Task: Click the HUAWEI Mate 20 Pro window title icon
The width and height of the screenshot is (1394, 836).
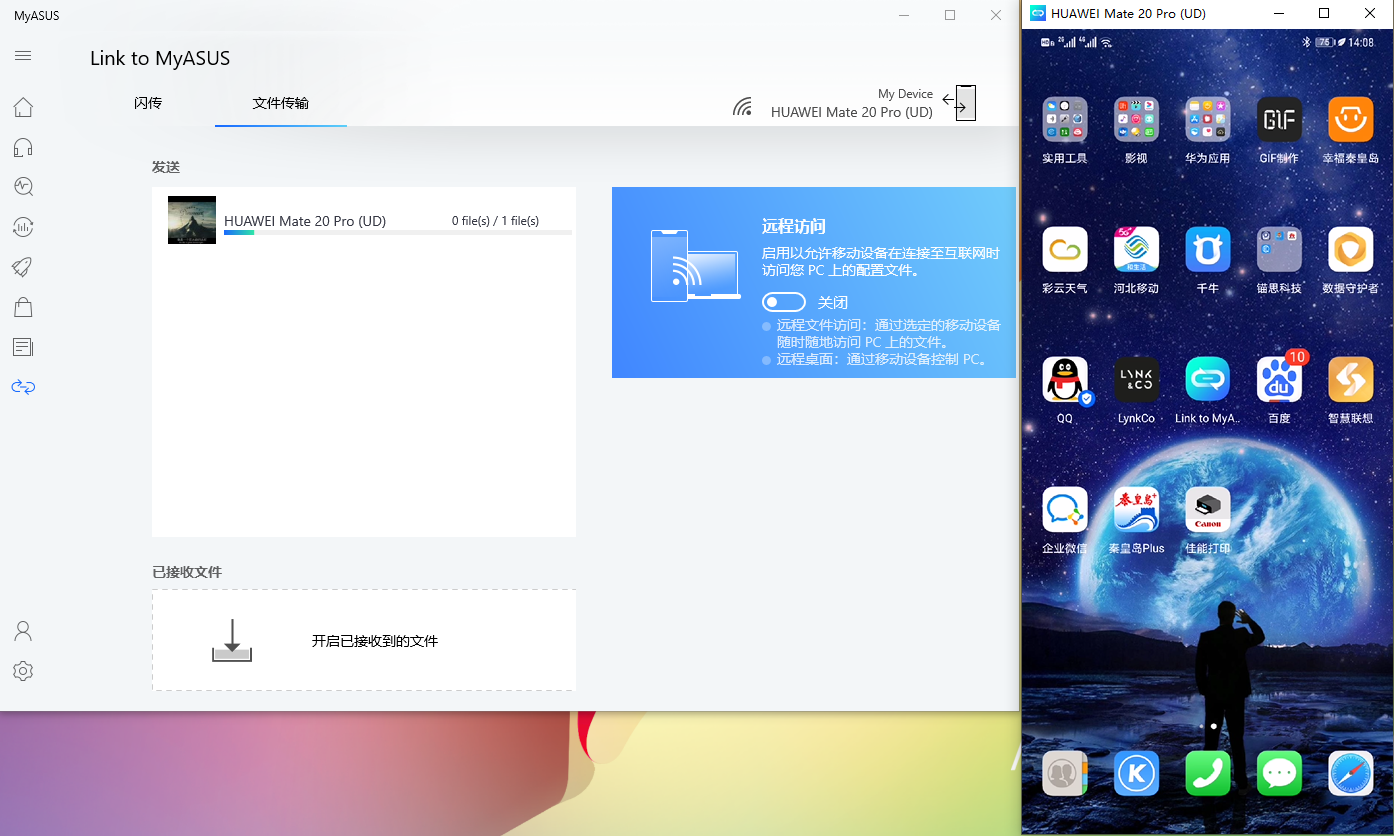Action: coord(1037,13)
